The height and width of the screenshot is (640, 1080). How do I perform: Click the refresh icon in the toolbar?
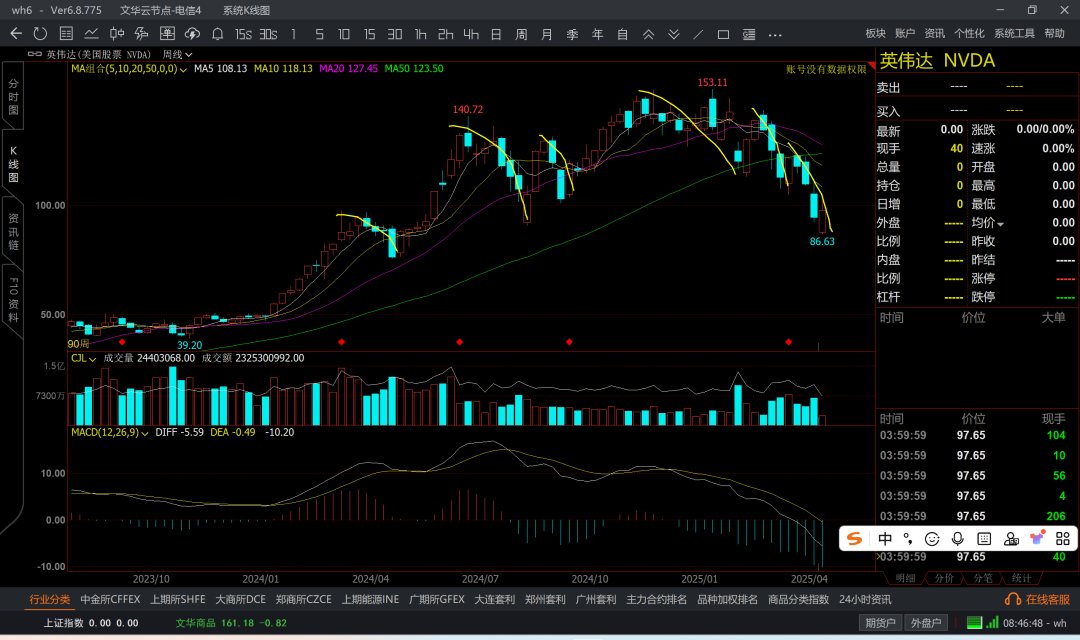pyautogui.click(x=41, y=34)
